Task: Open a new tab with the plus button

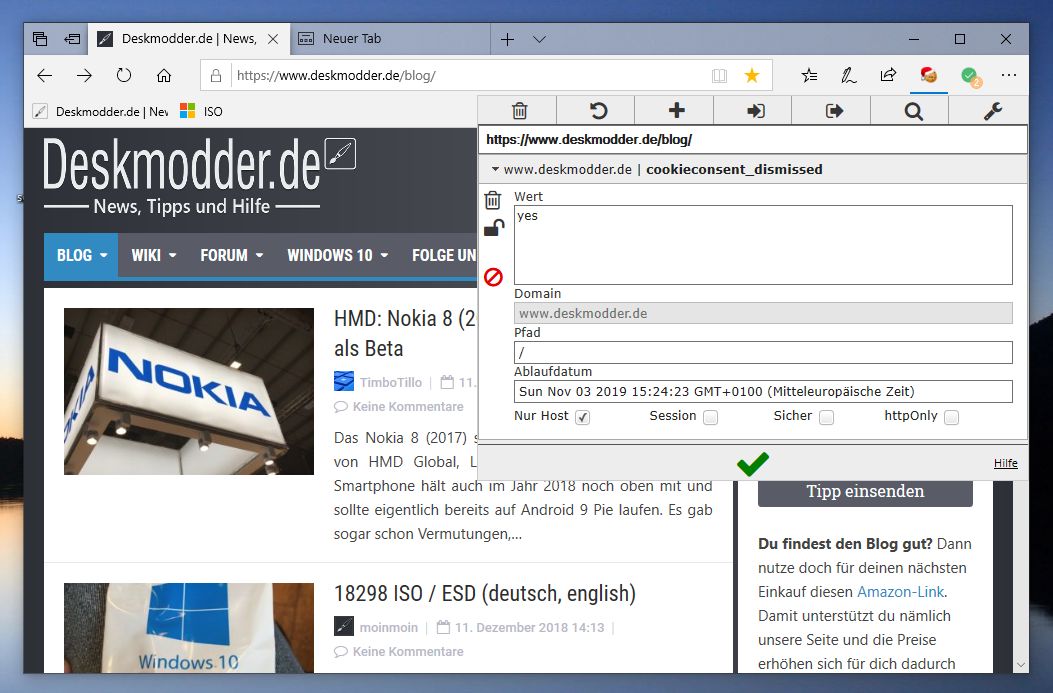Action: [508, 39]
